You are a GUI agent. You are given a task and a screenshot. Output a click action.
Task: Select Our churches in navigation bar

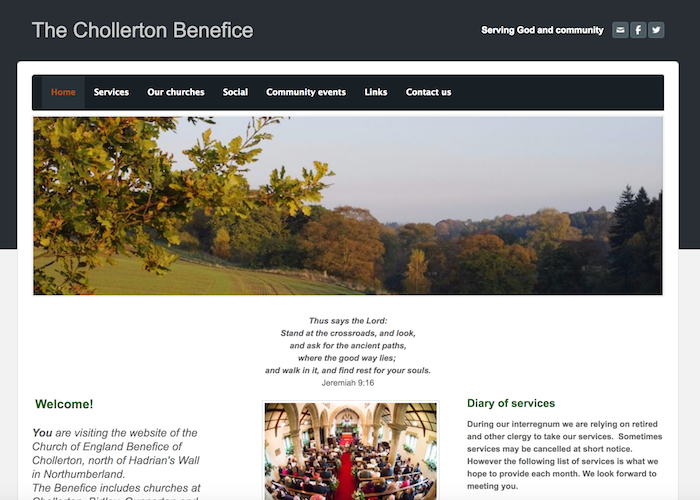tap(176, 92)
